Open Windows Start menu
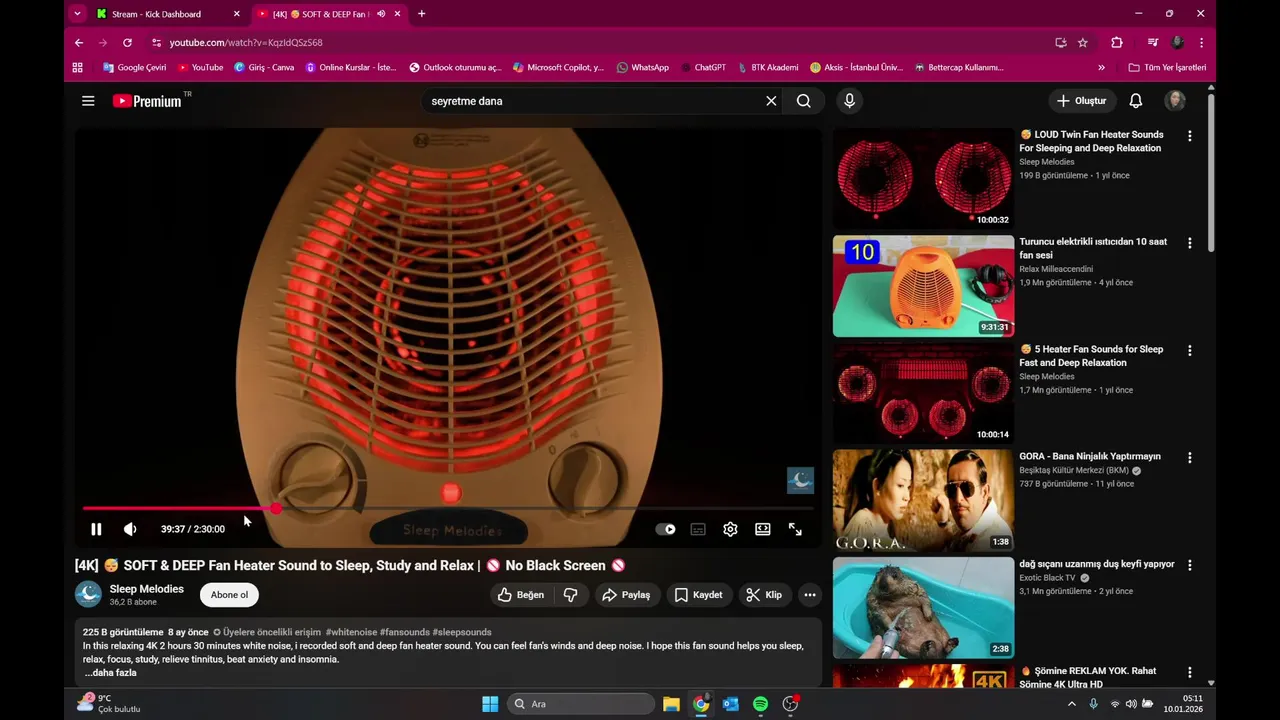 pyautogui.click(x=490, y=704)
